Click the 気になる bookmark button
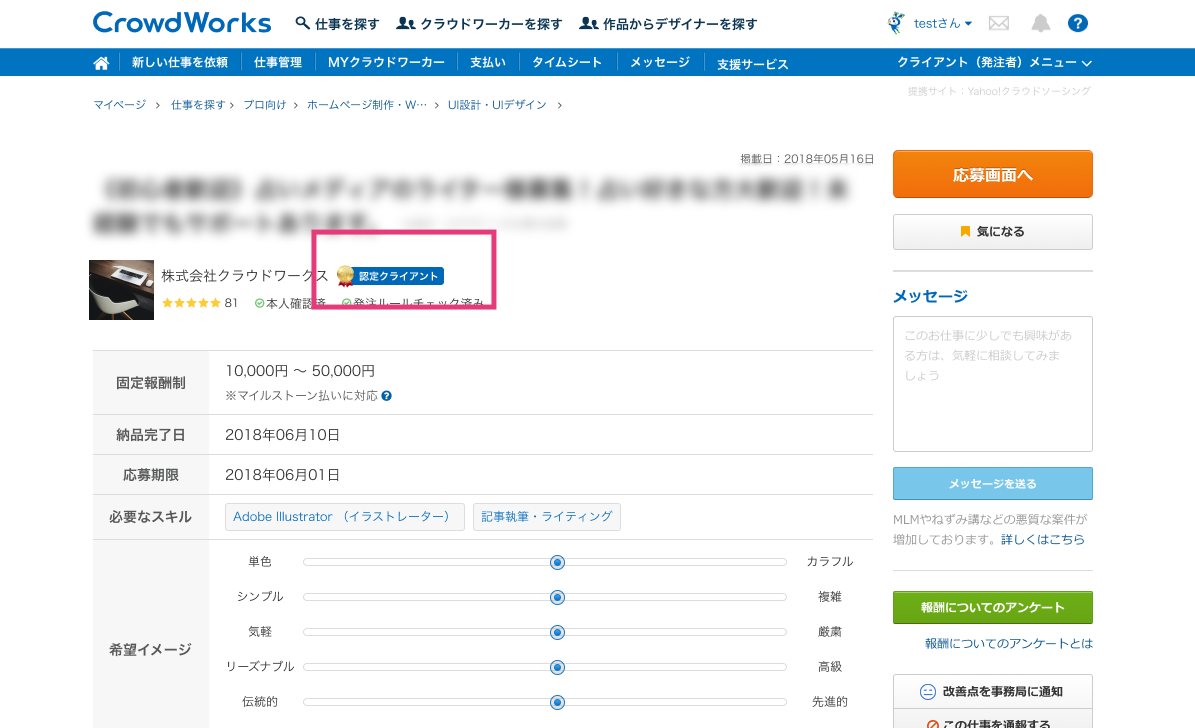This screenshot has height=728, width=1195. coord(992,232)
